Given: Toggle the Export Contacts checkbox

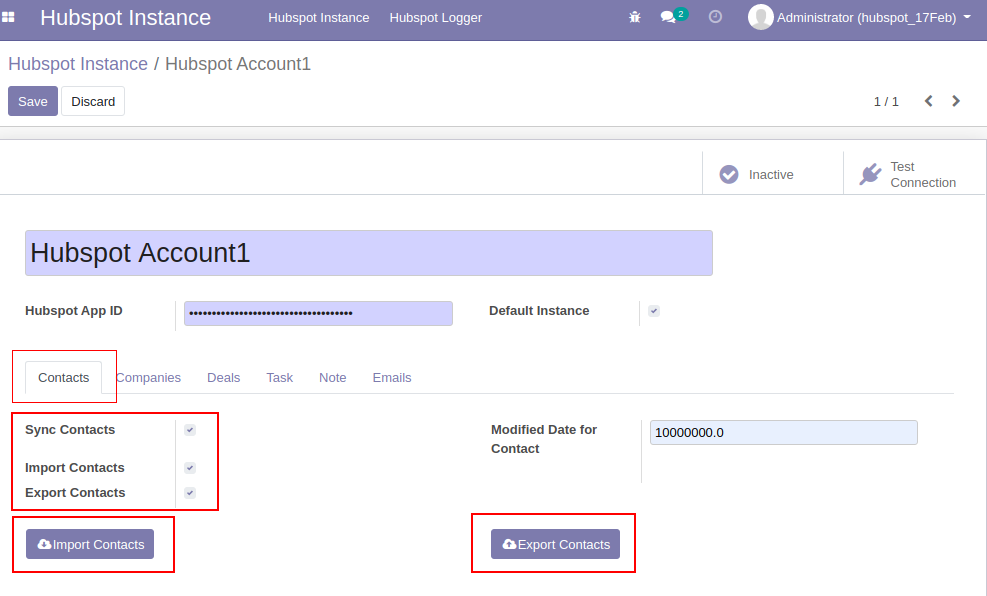Looking at the screenshot, I should (190, 493).
